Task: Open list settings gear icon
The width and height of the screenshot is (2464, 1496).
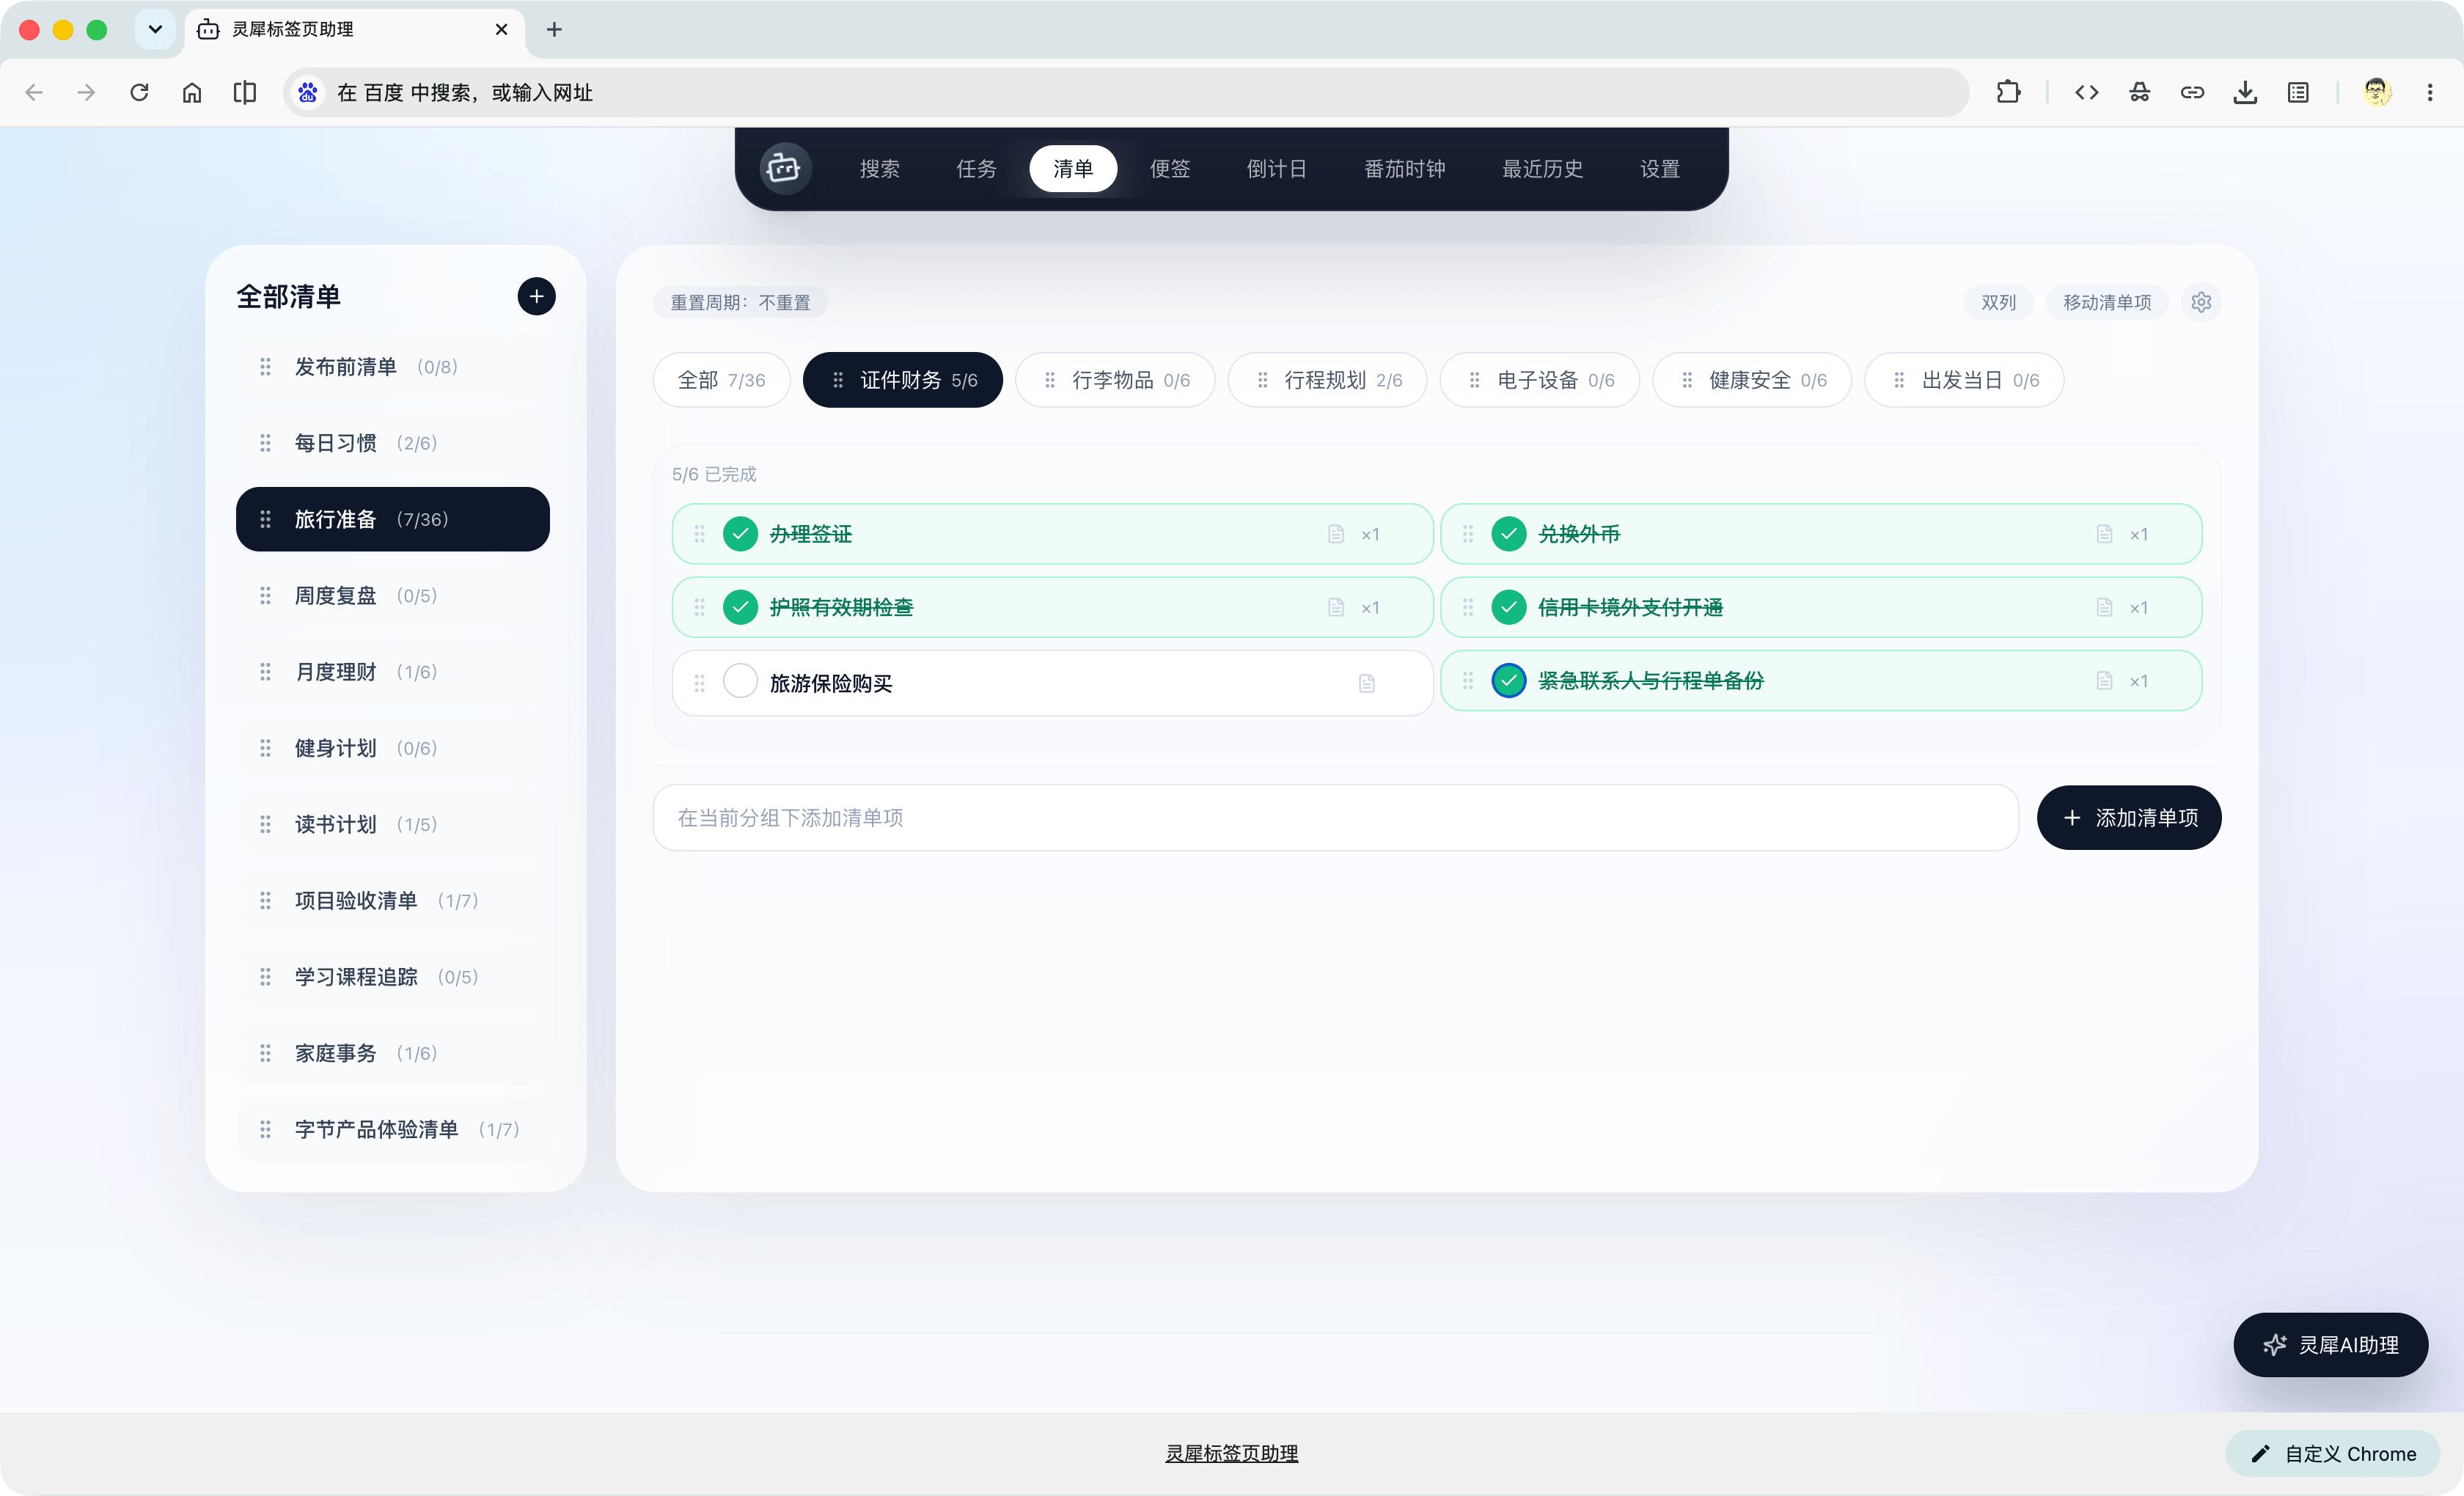Action: (x=2201, y=302)
